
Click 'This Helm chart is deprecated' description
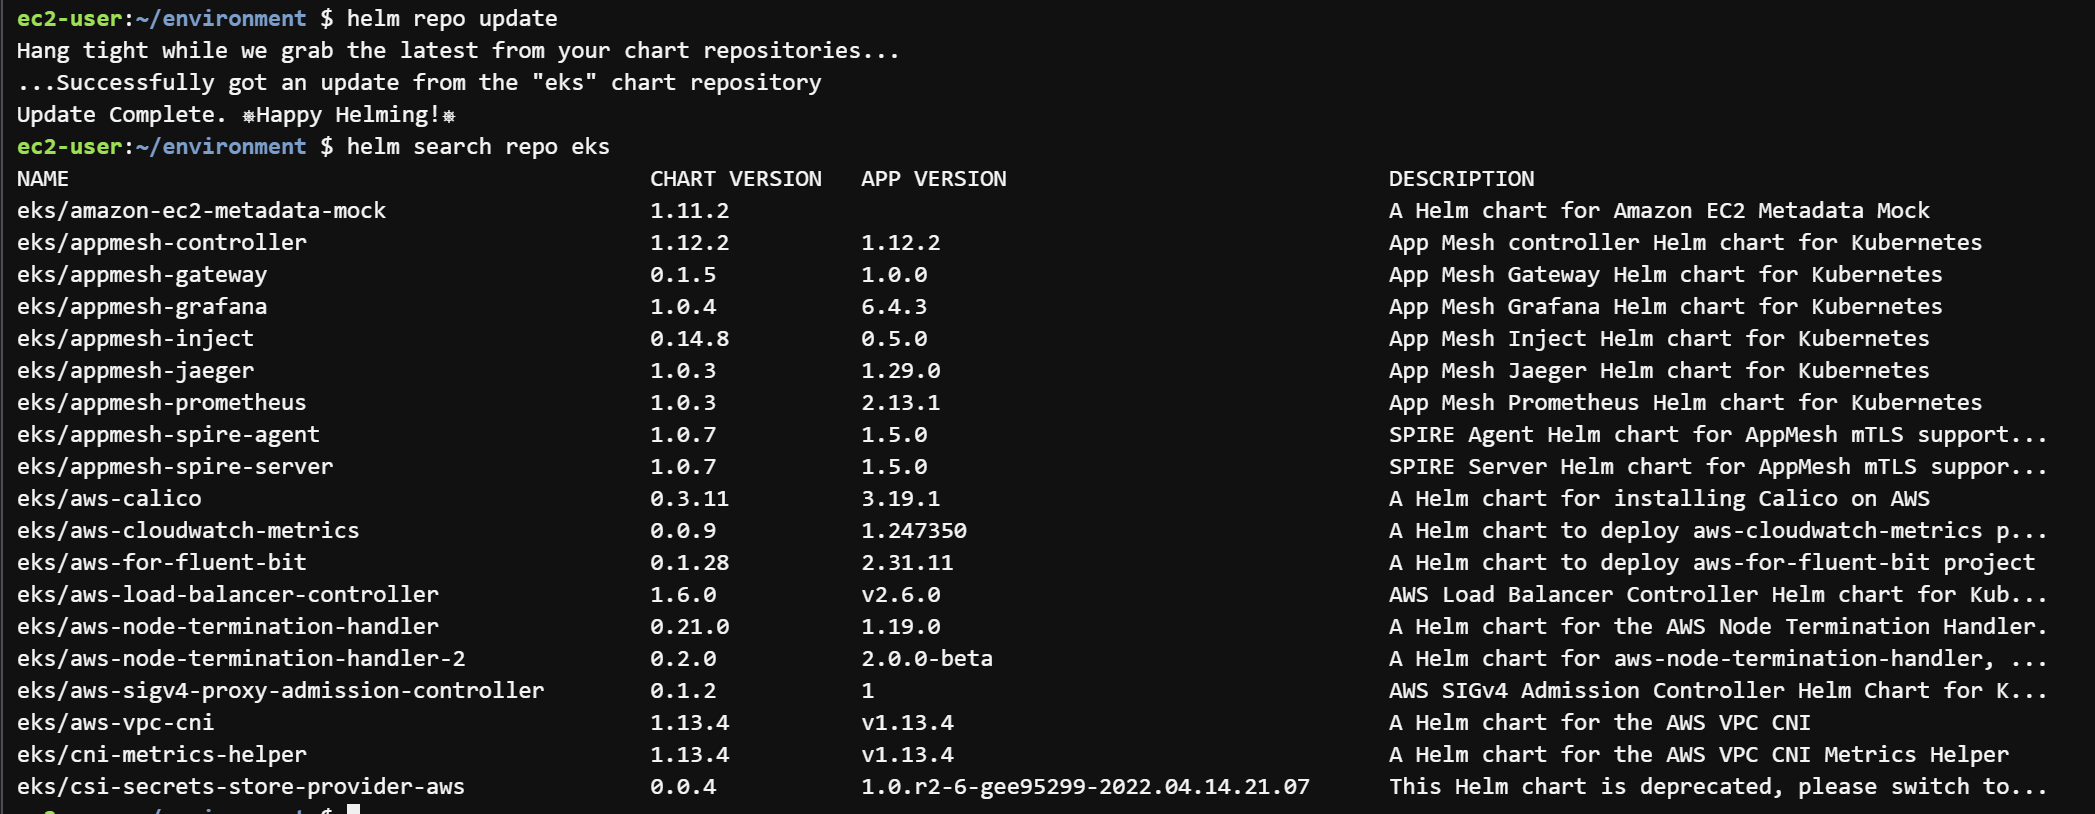click(x=1718, y=787)
